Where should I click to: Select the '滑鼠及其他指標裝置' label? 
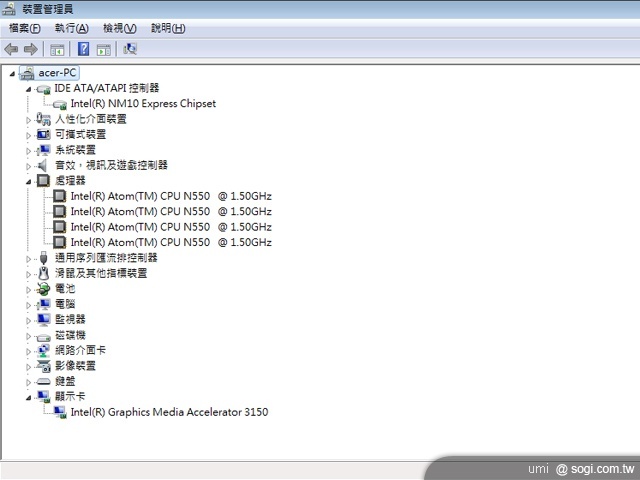101,273
